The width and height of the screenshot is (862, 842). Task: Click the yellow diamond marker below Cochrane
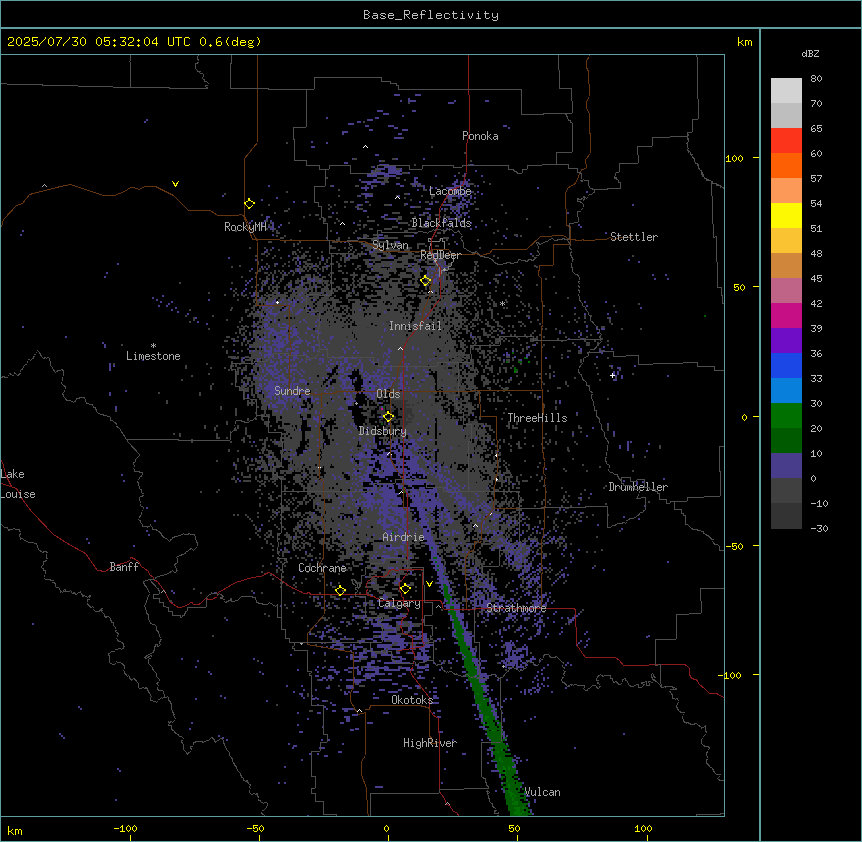click(x=340, y=591)
